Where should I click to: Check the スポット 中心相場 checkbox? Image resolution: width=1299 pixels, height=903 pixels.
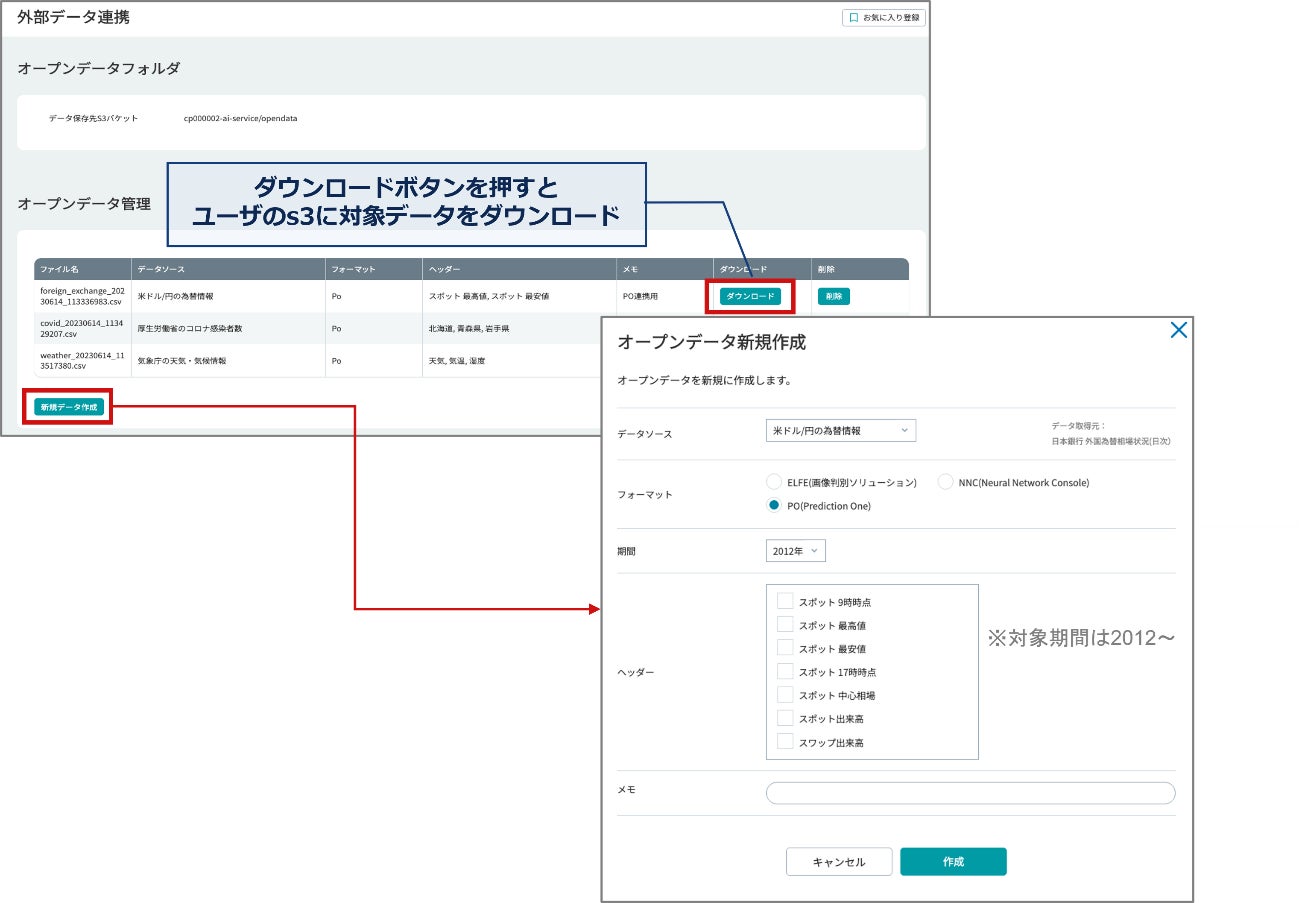coord(785,695)
